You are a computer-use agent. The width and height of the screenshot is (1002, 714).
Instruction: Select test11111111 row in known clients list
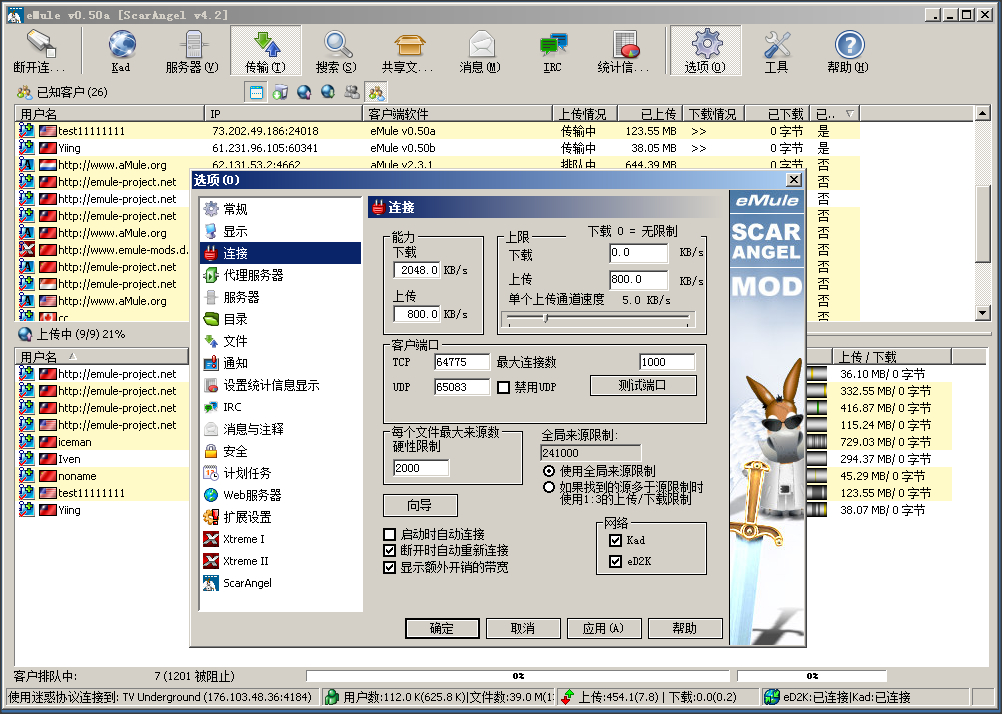pos(438,131)
